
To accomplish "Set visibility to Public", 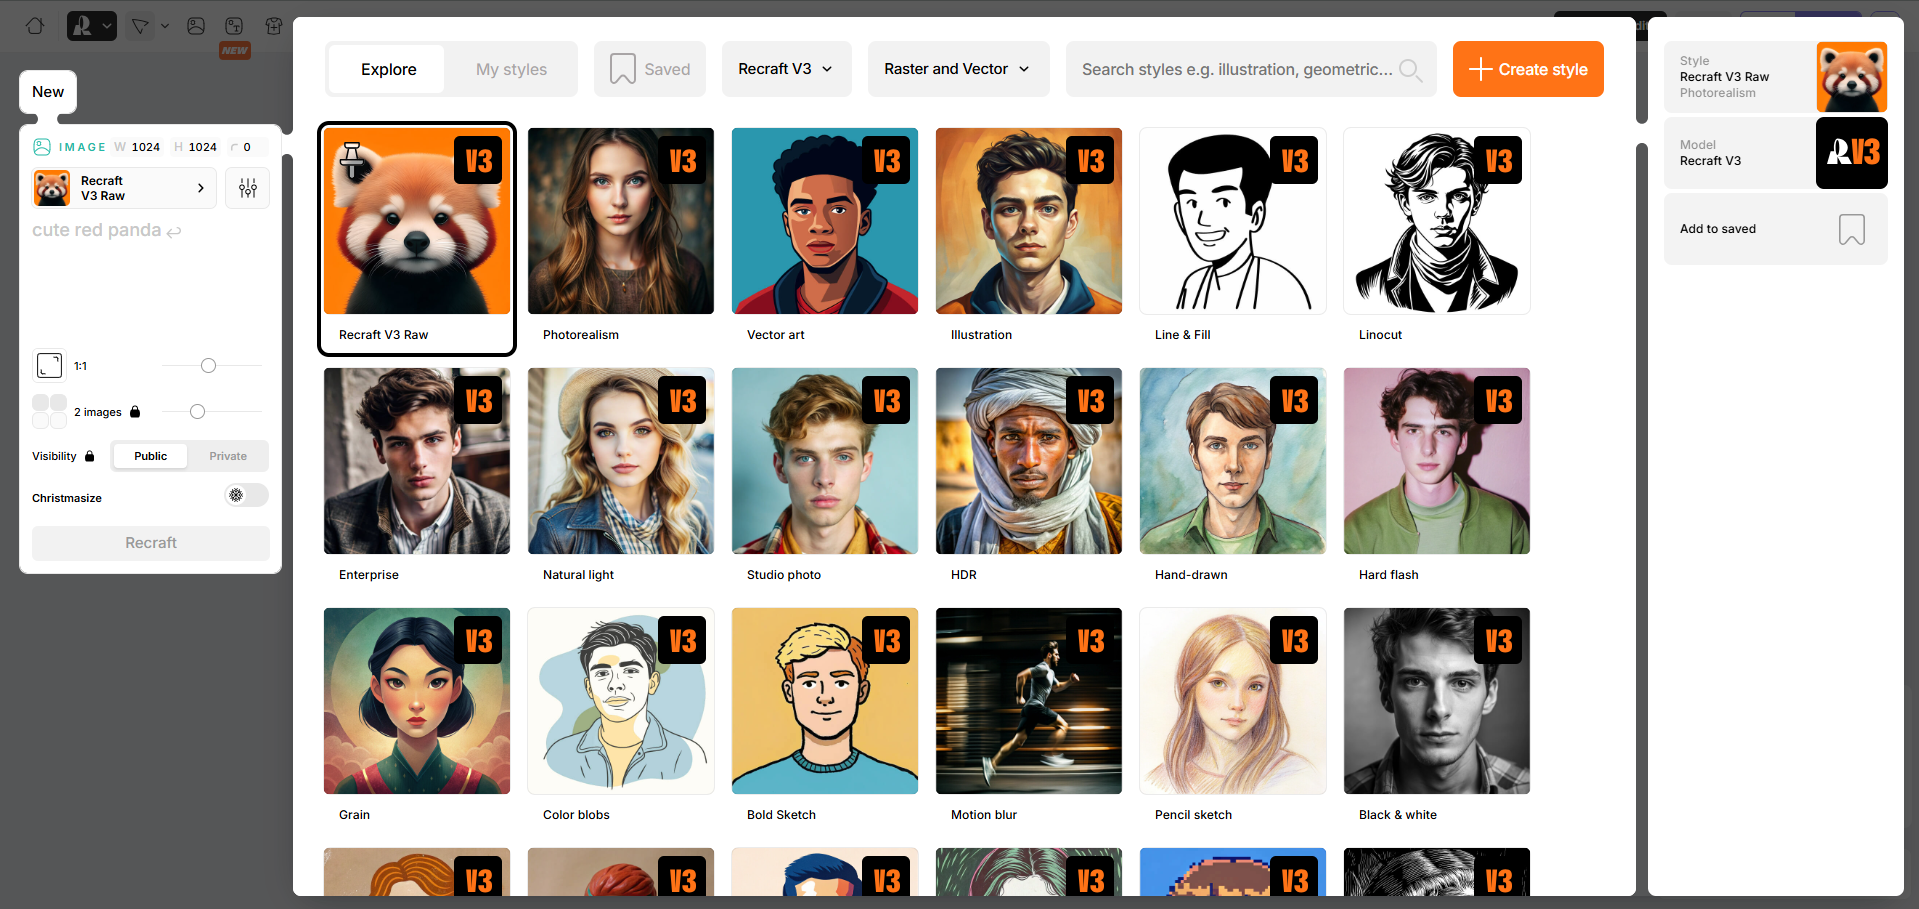I will pyautogui.click(x=151, y=456).
